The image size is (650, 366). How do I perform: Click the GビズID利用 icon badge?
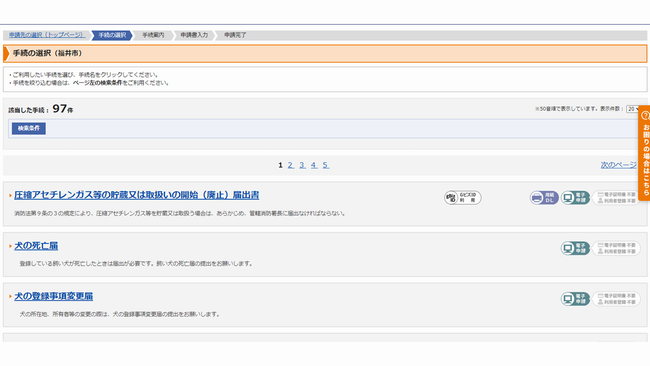point(463,198)
